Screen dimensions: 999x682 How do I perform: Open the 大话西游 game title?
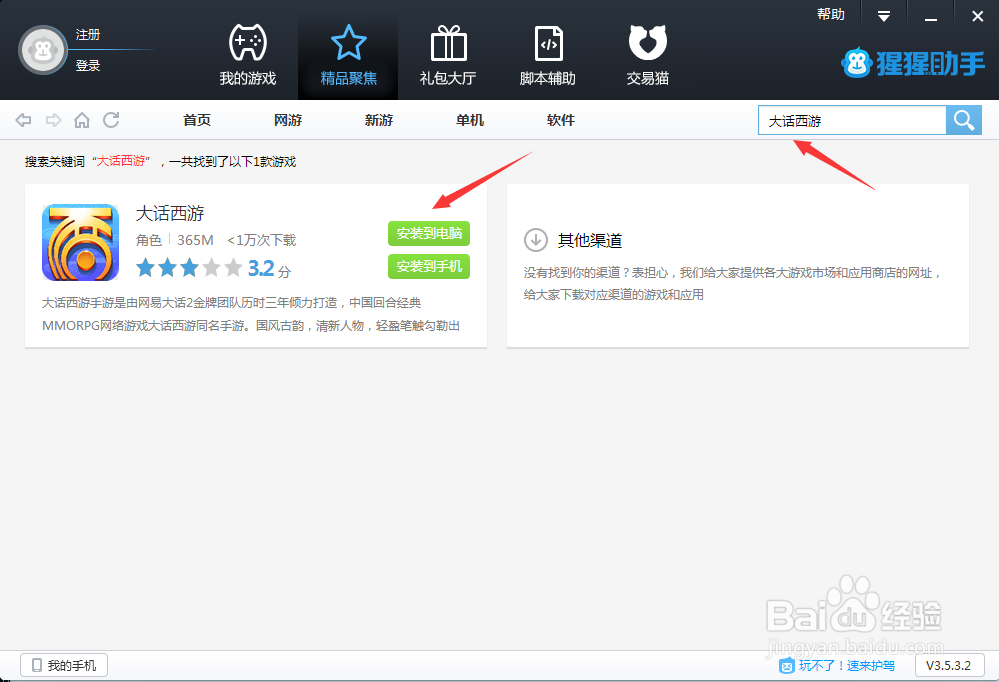click(170, 213)
